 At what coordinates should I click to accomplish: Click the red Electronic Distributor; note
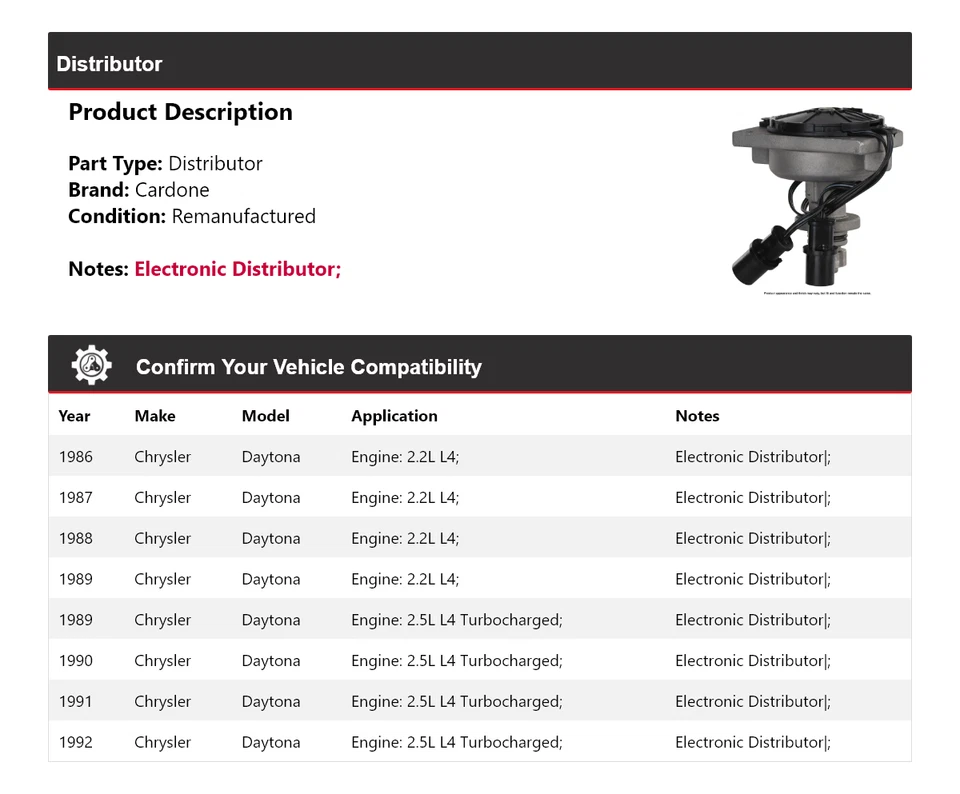click(238, 269)
